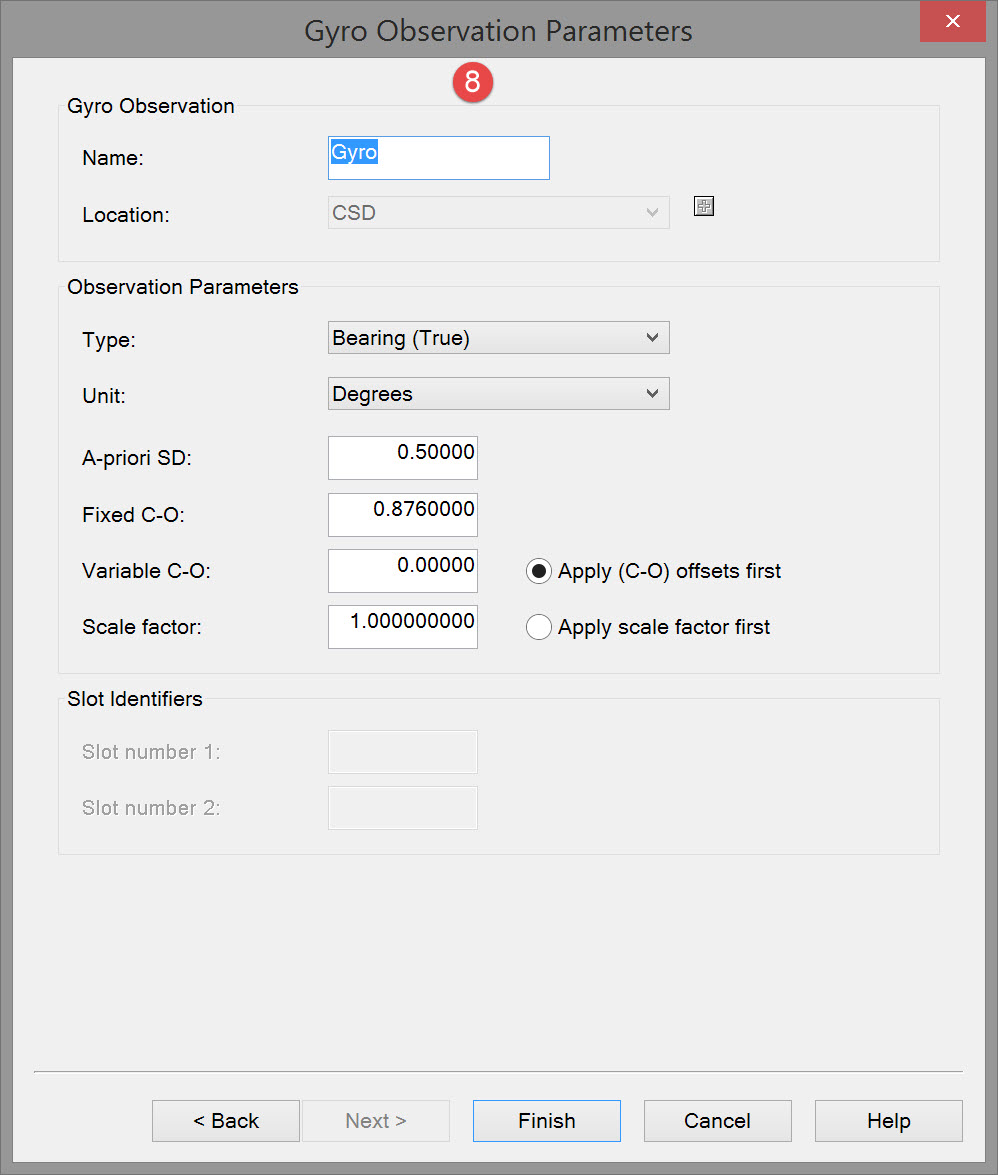Select Apply scale factor first option
This screenshot has width=998, height=1175.
point(539,627)
